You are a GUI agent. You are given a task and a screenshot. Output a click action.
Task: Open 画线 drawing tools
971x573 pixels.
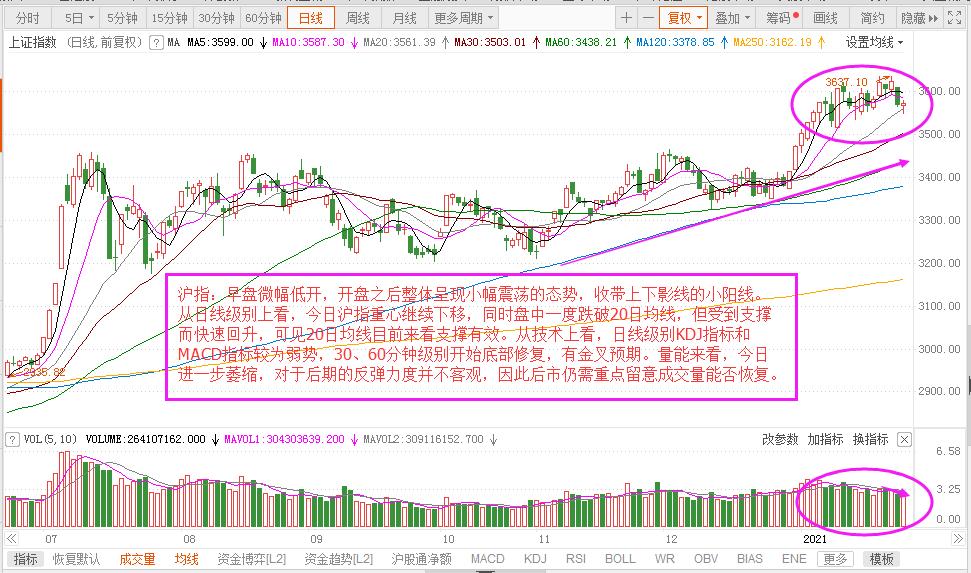pos(825,18)
